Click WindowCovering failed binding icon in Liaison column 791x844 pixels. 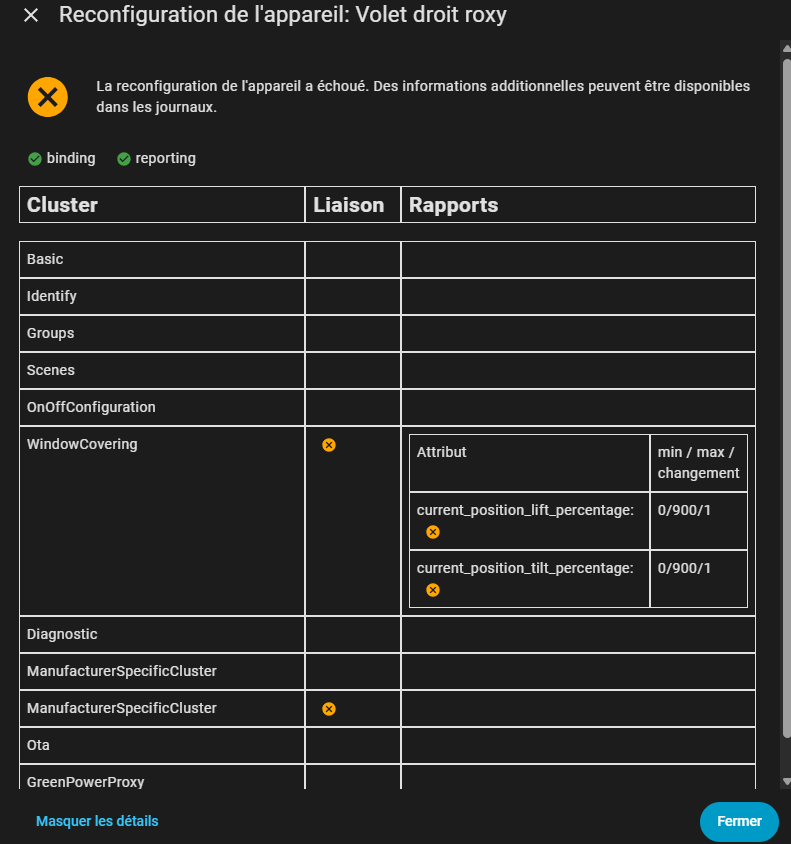(329, 445)
